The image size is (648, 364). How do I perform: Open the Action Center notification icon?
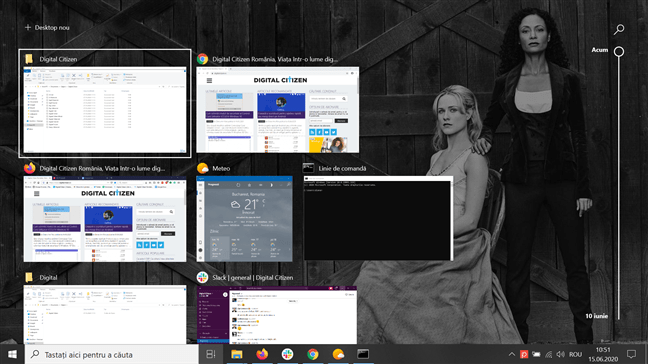pyautogui.click(x=631, y=354)
